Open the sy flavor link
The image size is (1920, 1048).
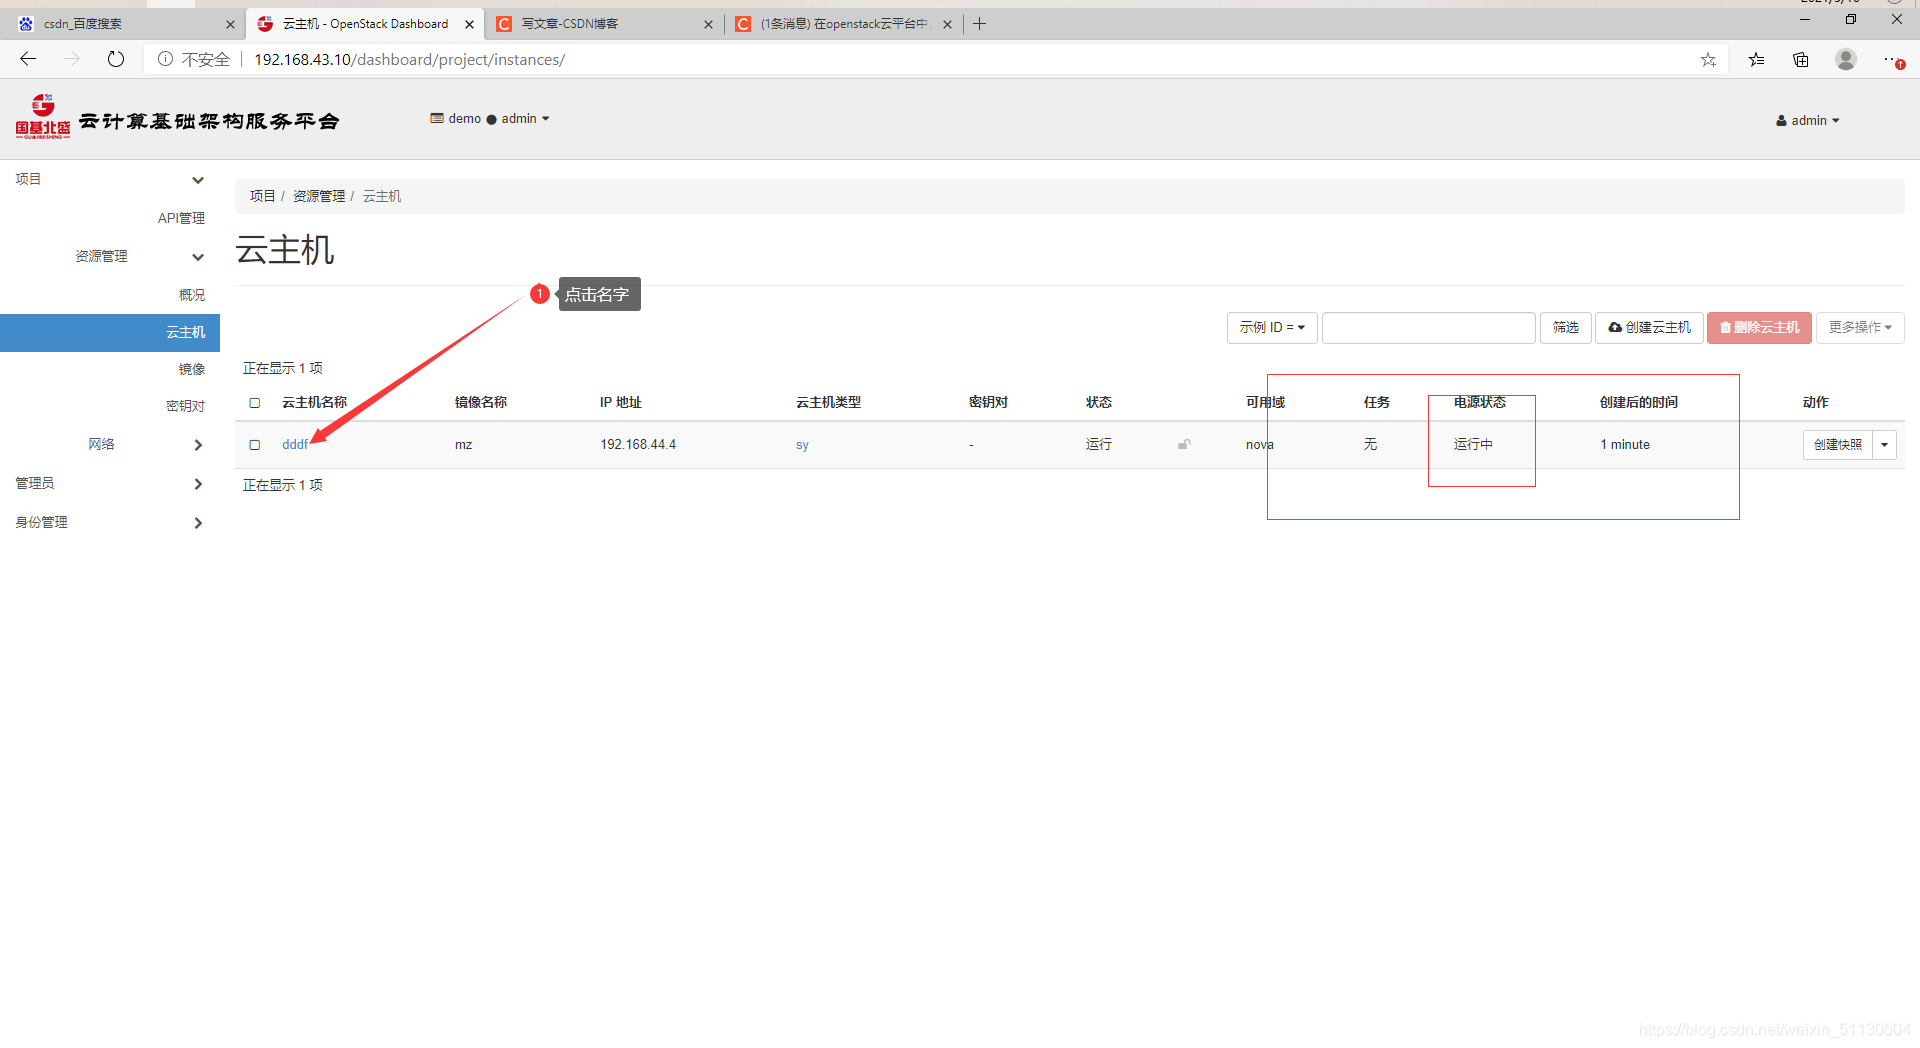802,445
